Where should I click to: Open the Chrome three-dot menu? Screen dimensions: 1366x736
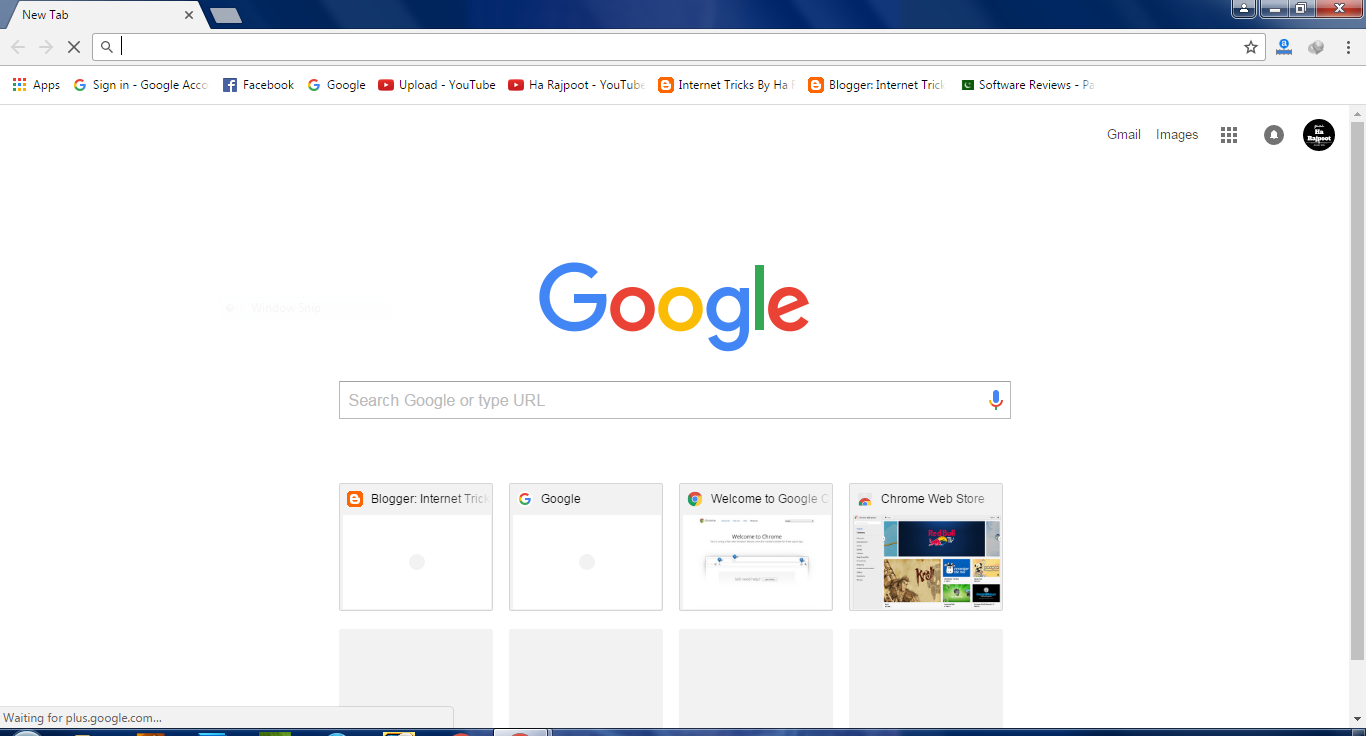(1348, 47)
